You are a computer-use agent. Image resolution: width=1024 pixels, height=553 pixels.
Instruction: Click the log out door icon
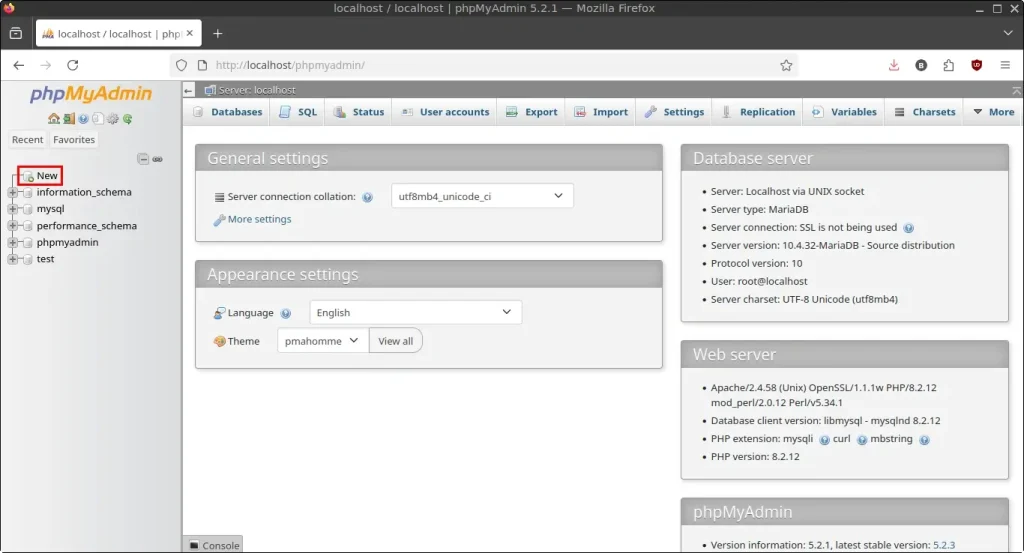pyautogui.click(x=69, y=119)
